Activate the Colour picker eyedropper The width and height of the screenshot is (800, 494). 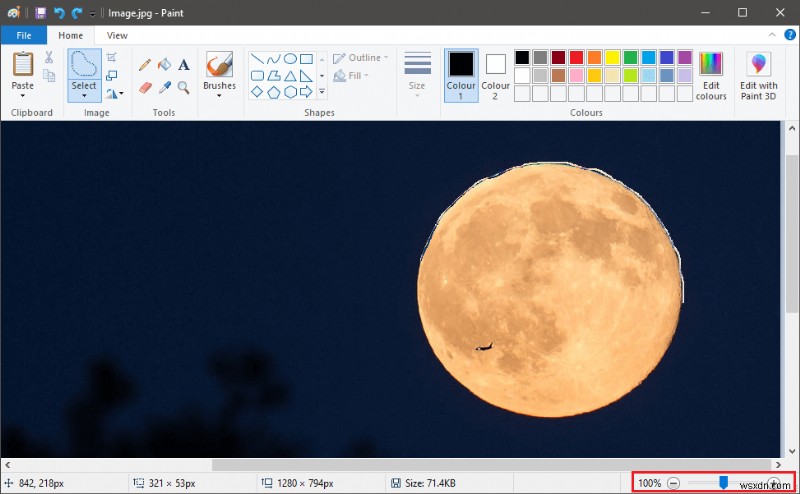pyautogui.click(x=164, y=89)
